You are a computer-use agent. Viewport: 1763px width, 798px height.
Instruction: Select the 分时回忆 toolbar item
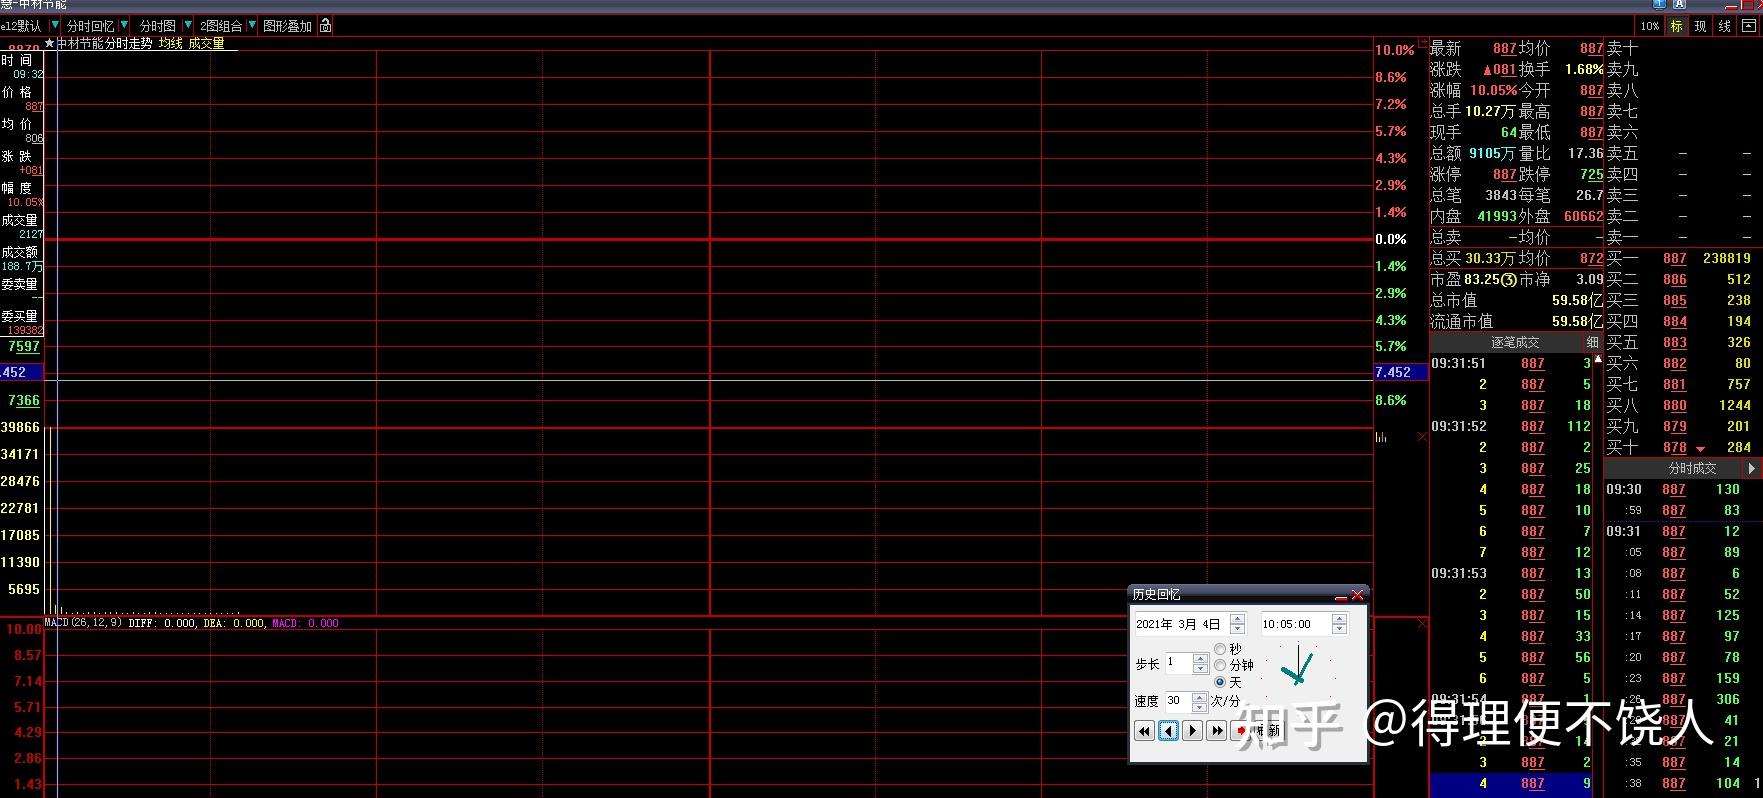point(90,26)
